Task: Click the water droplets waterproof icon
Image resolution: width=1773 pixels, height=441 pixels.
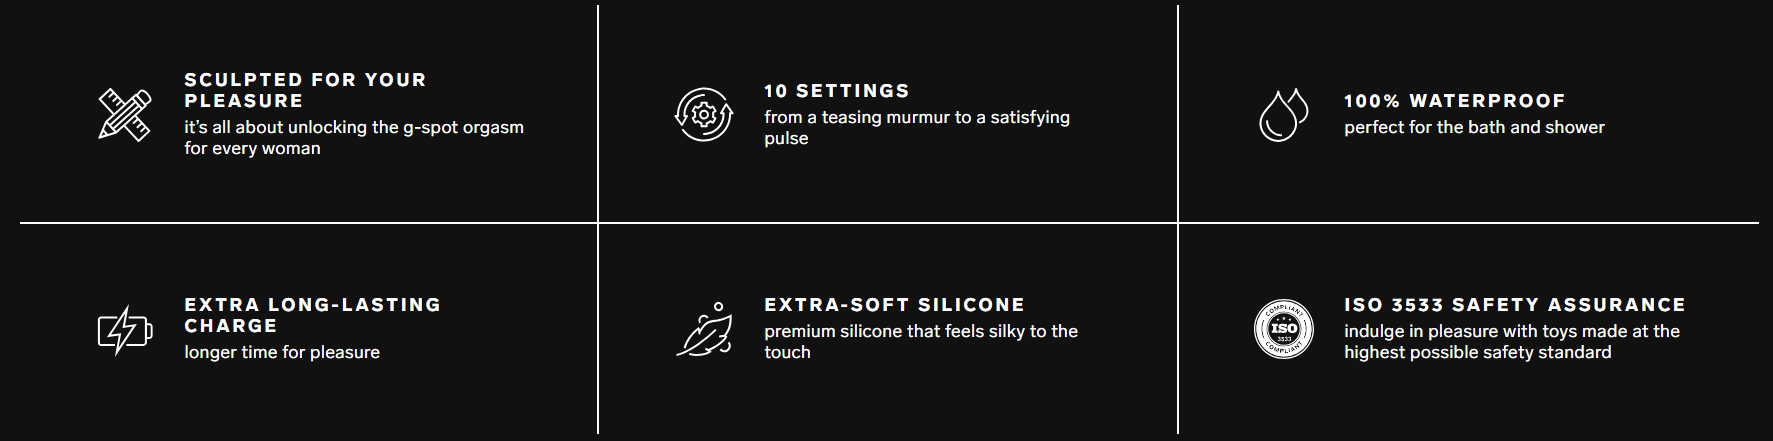Action: pos(1283,115)
